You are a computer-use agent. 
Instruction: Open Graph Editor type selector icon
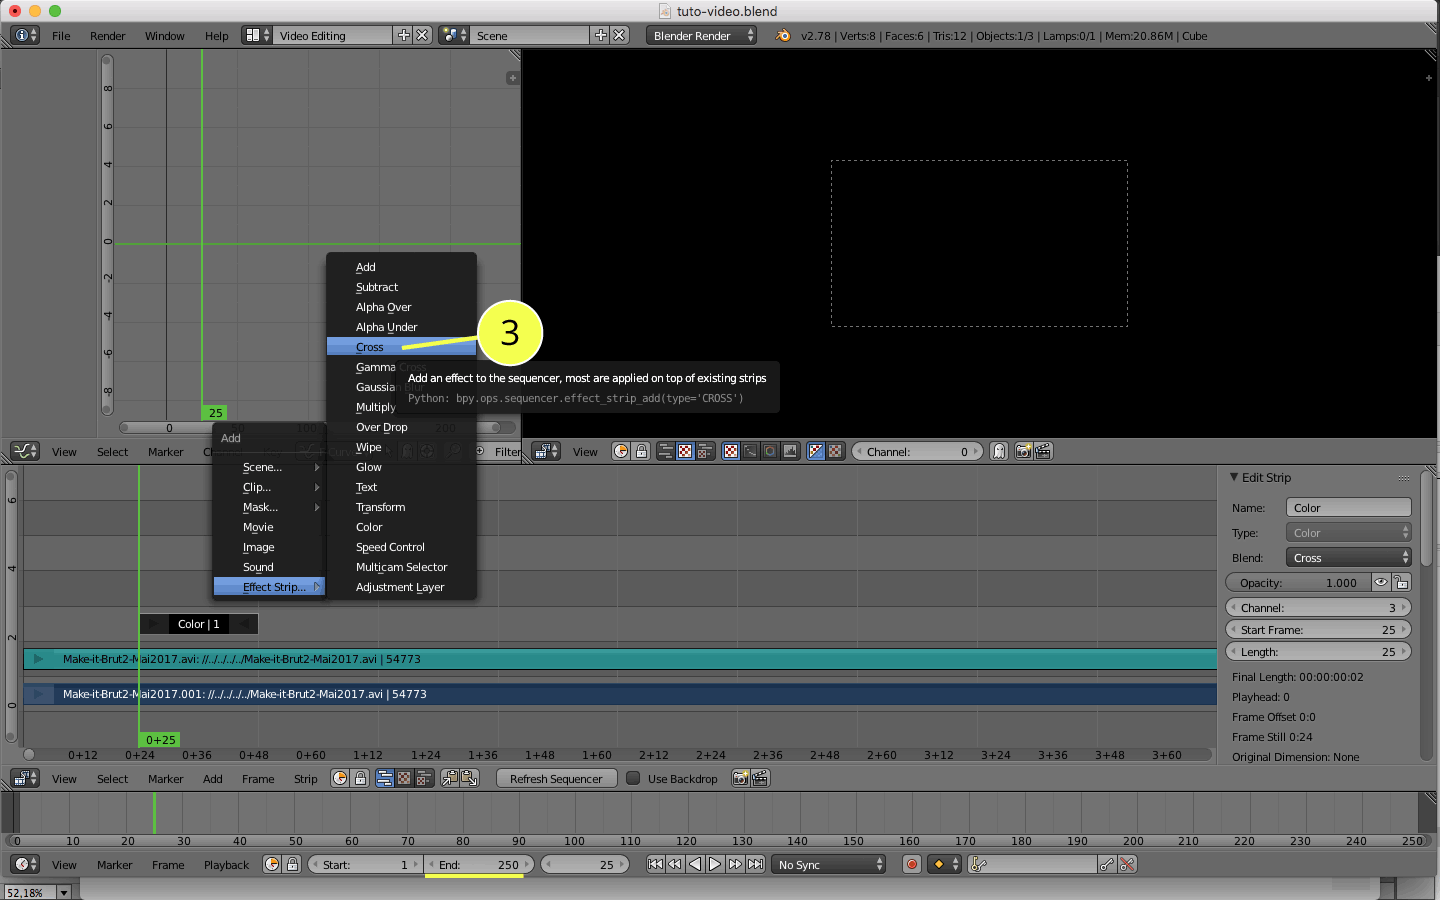click(24, 452)
